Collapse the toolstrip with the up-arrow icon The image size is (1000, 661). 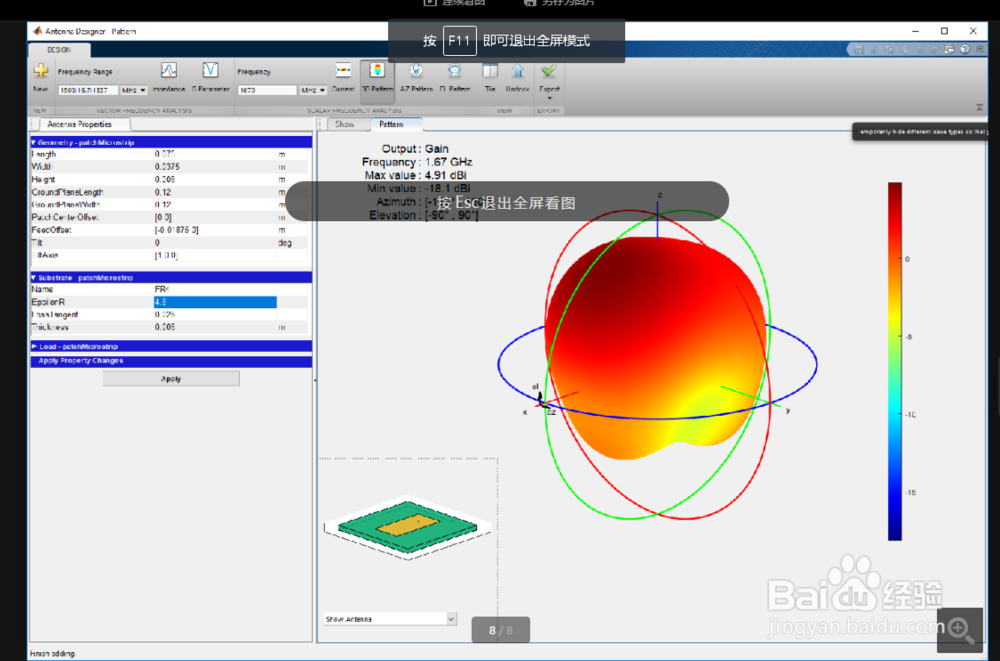(x=980, y=107)
